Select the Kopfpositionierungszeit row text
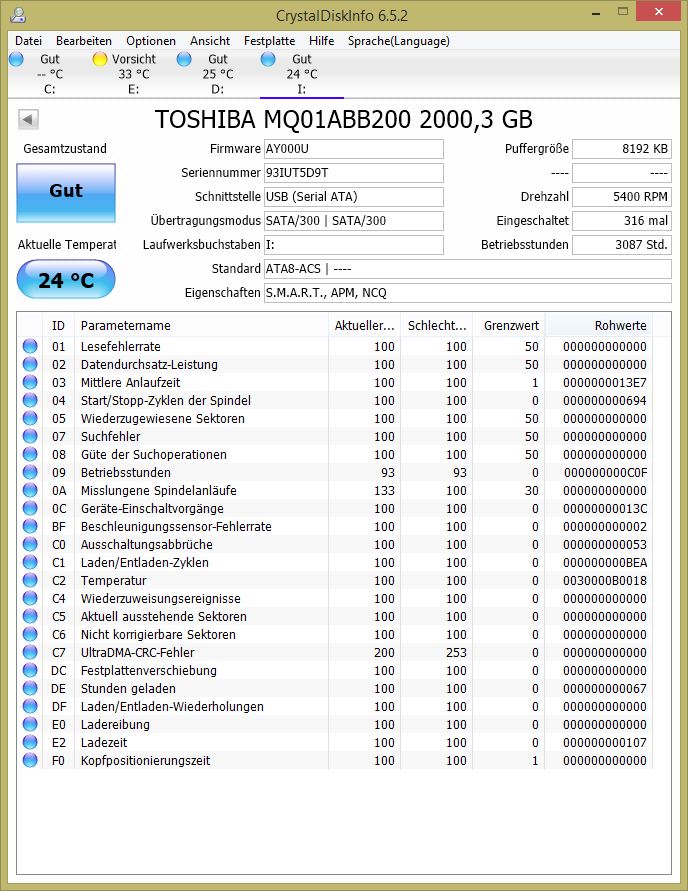 click(x=145, y=760)
